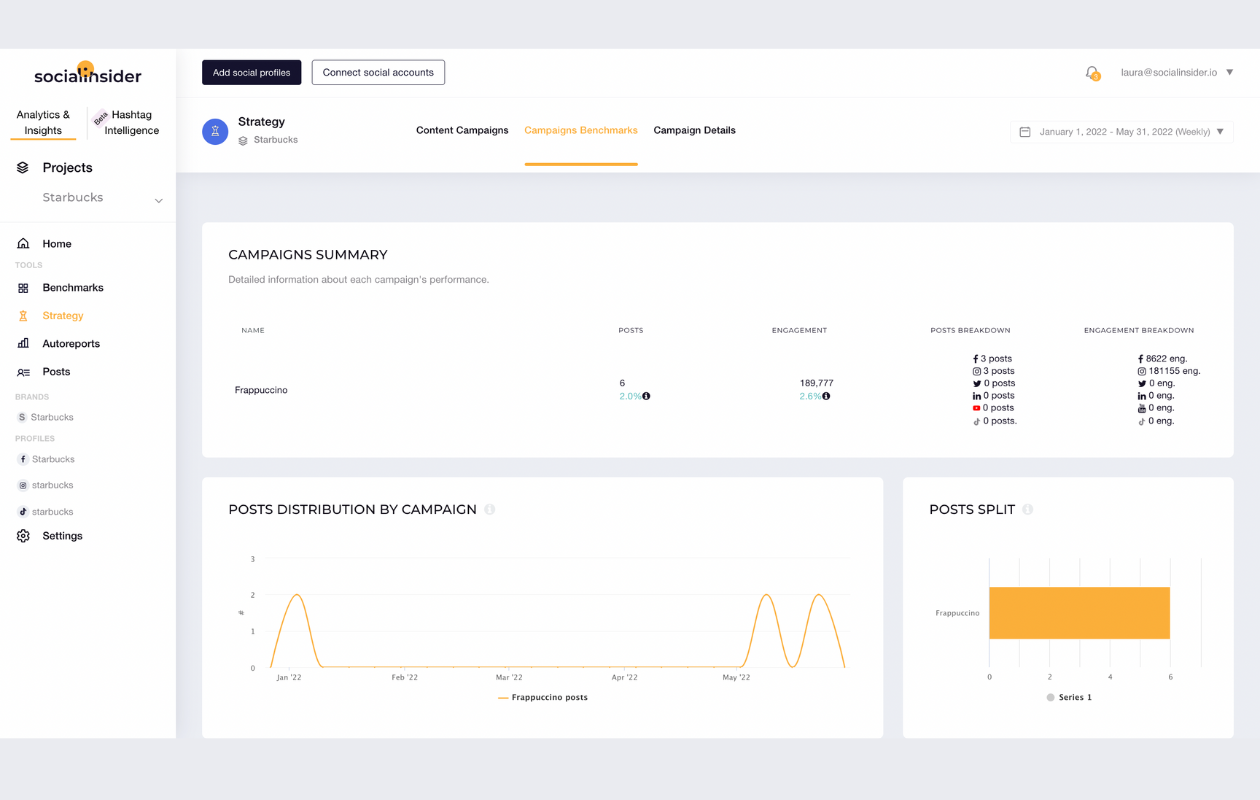The height and width of the screenshot is (800, 1260).
Task: Click the blue Strategy circle icon in header
Action: click(215, 132)
